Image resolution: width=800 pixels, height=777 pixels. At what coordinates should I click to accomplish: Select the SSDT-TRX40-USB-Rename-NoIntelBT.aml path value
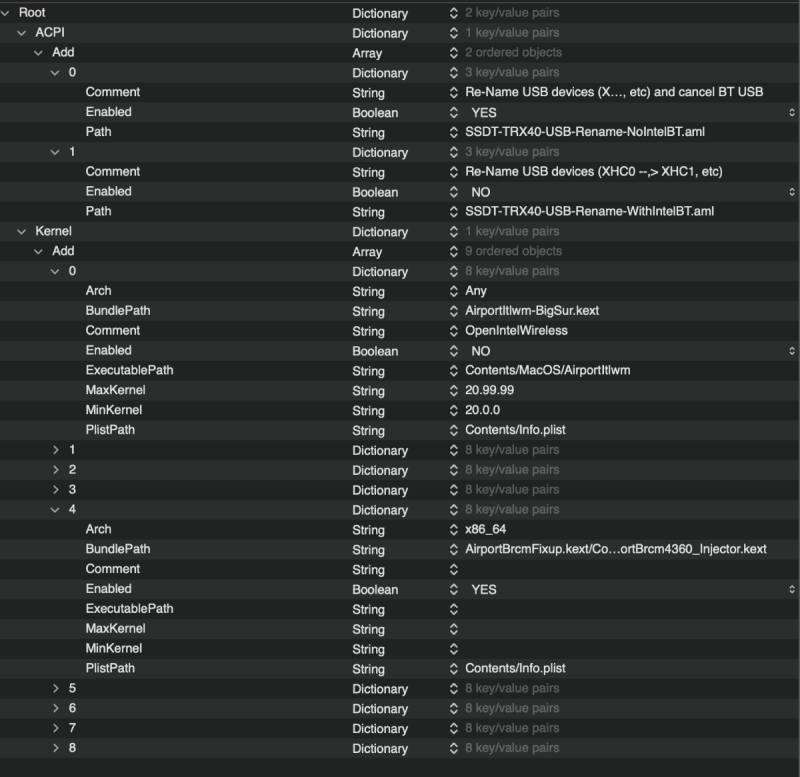594,132
